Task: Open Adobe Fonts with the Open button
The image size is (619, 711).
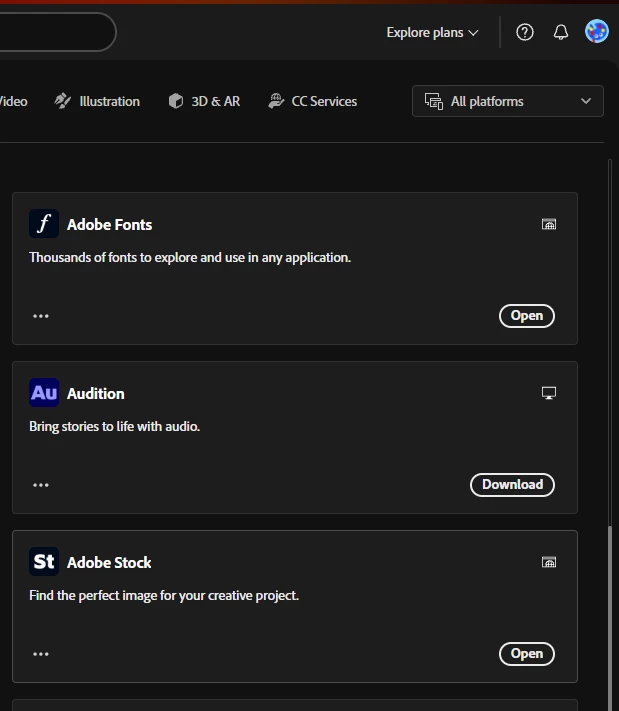Action: click(x=527, y=316)
